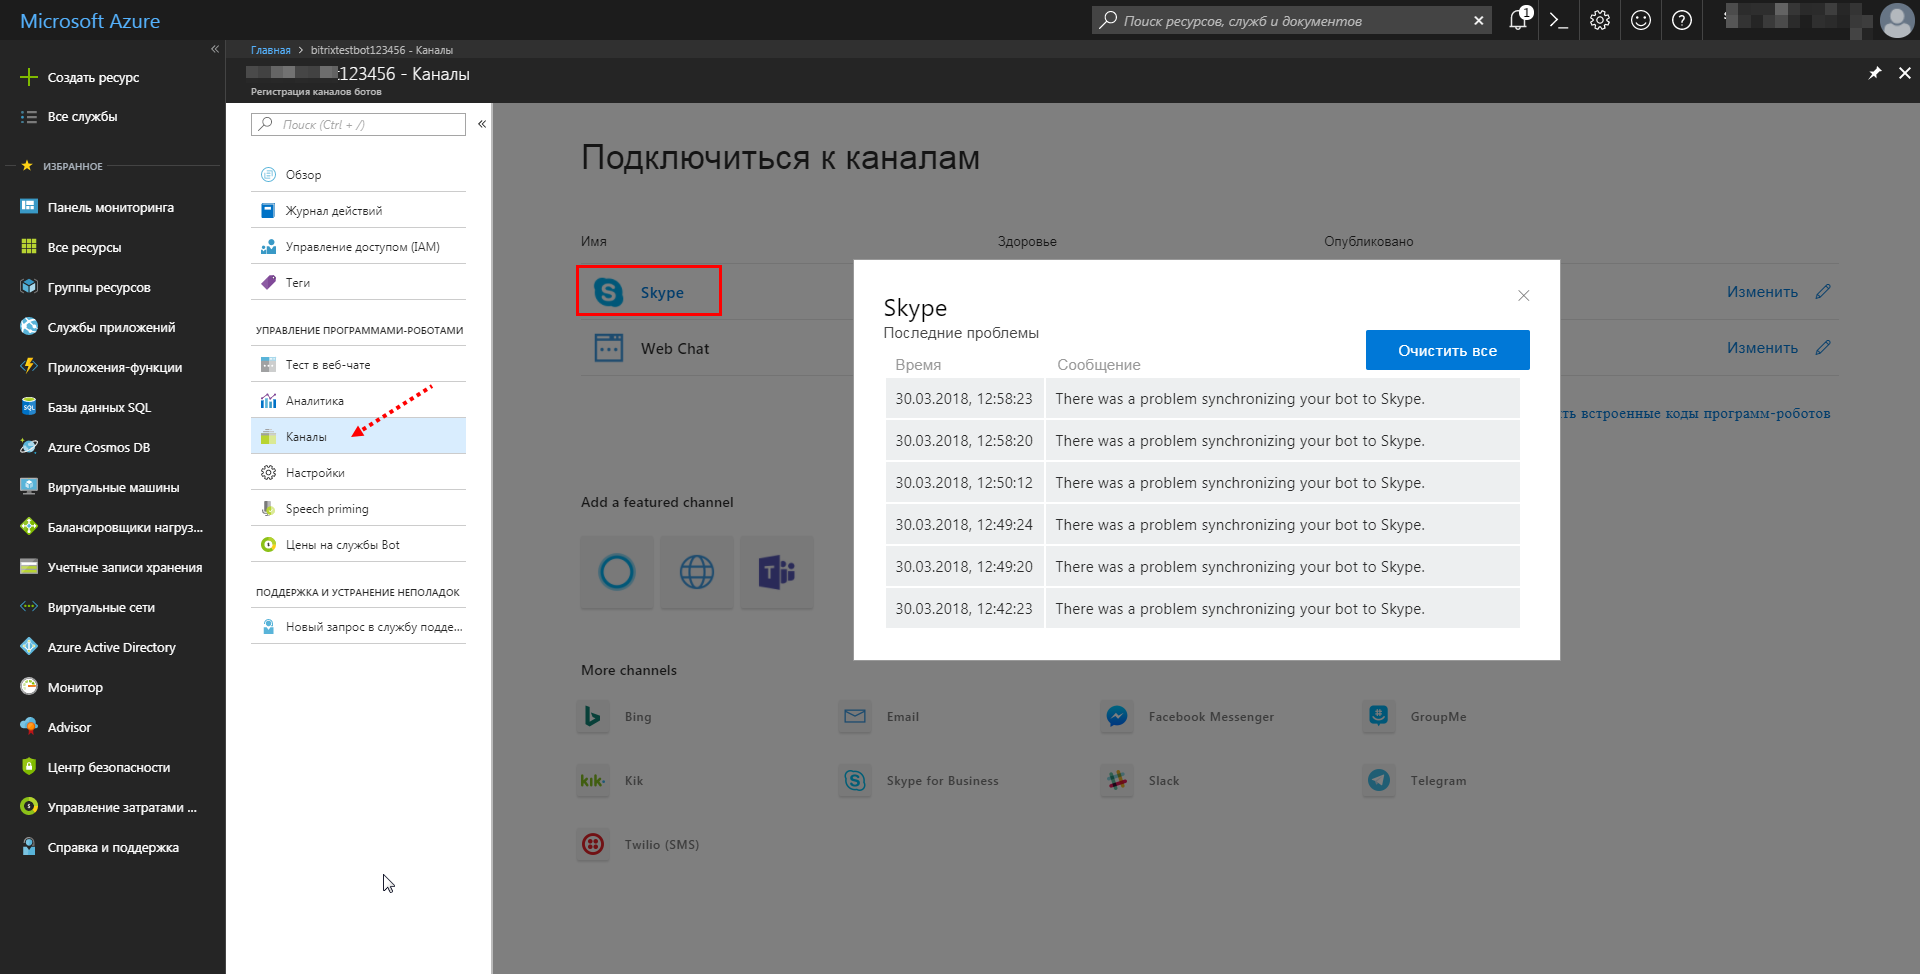Launch Cloud Shell from the top bar

tap(1557, 20)
